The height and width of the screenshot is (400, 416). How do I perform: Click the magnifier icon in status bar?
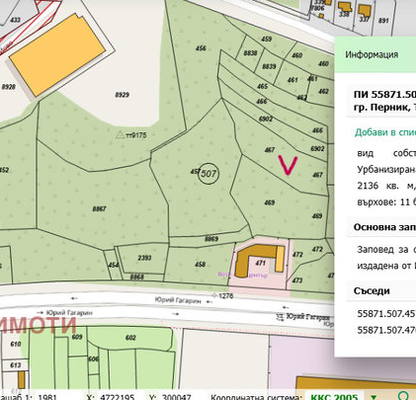coord(404,396)
